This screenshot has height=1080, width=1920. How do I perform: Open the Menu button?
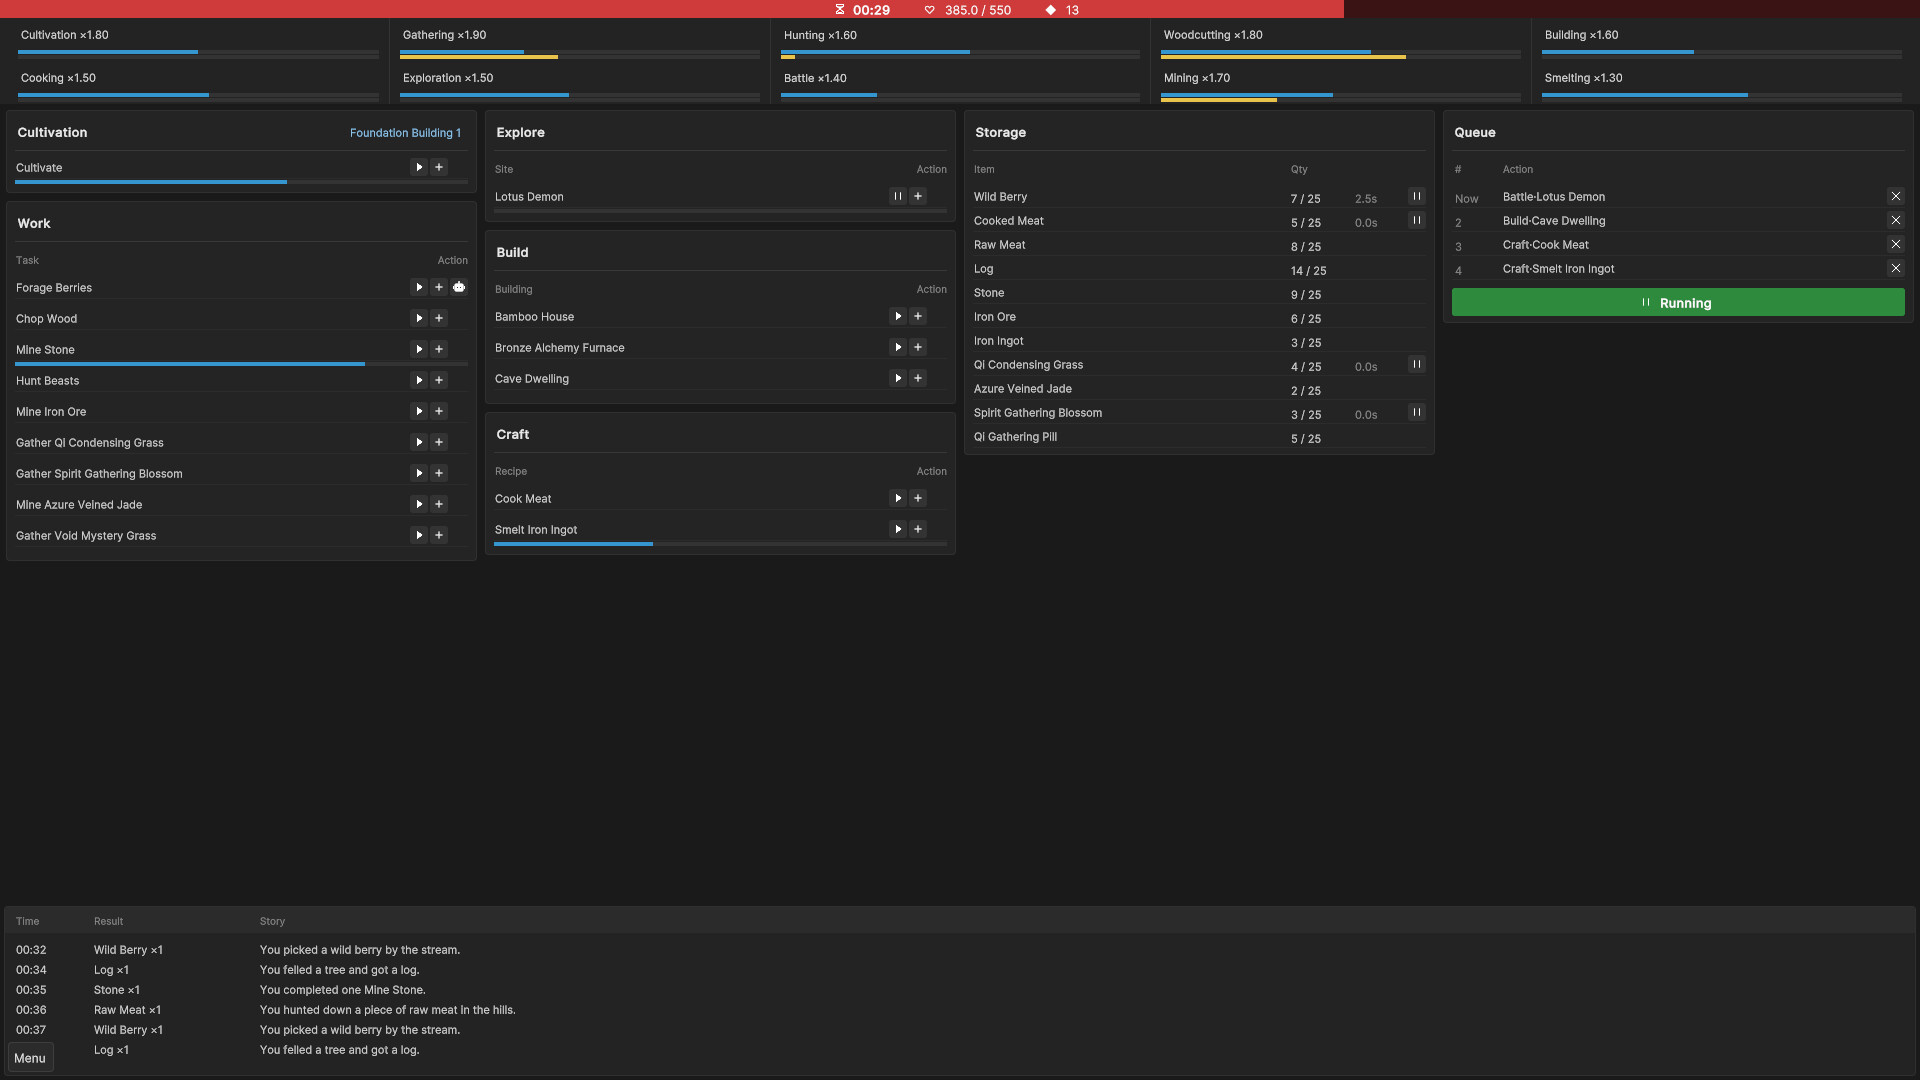coord(30,1058)
